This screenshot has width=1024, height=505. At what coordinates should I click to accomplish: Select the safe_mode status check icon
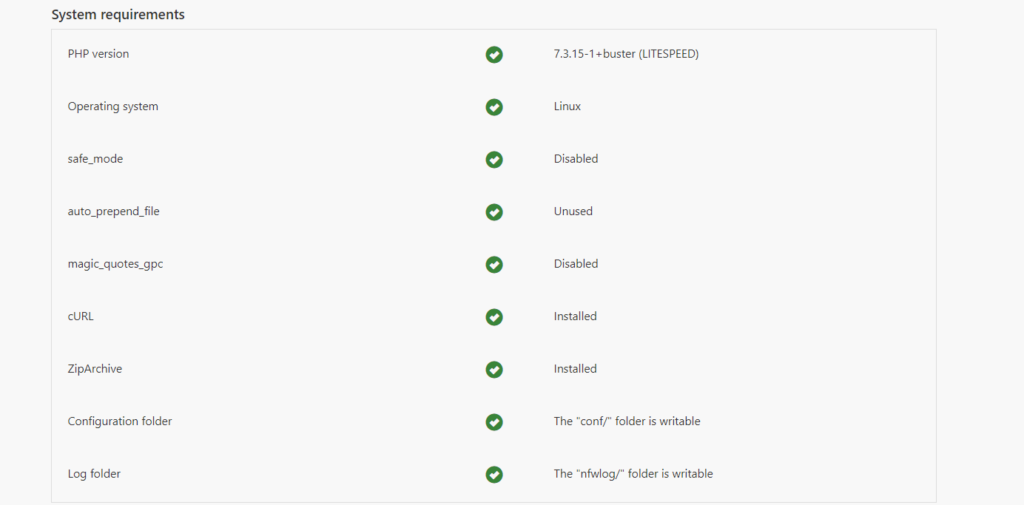[494, 159]
